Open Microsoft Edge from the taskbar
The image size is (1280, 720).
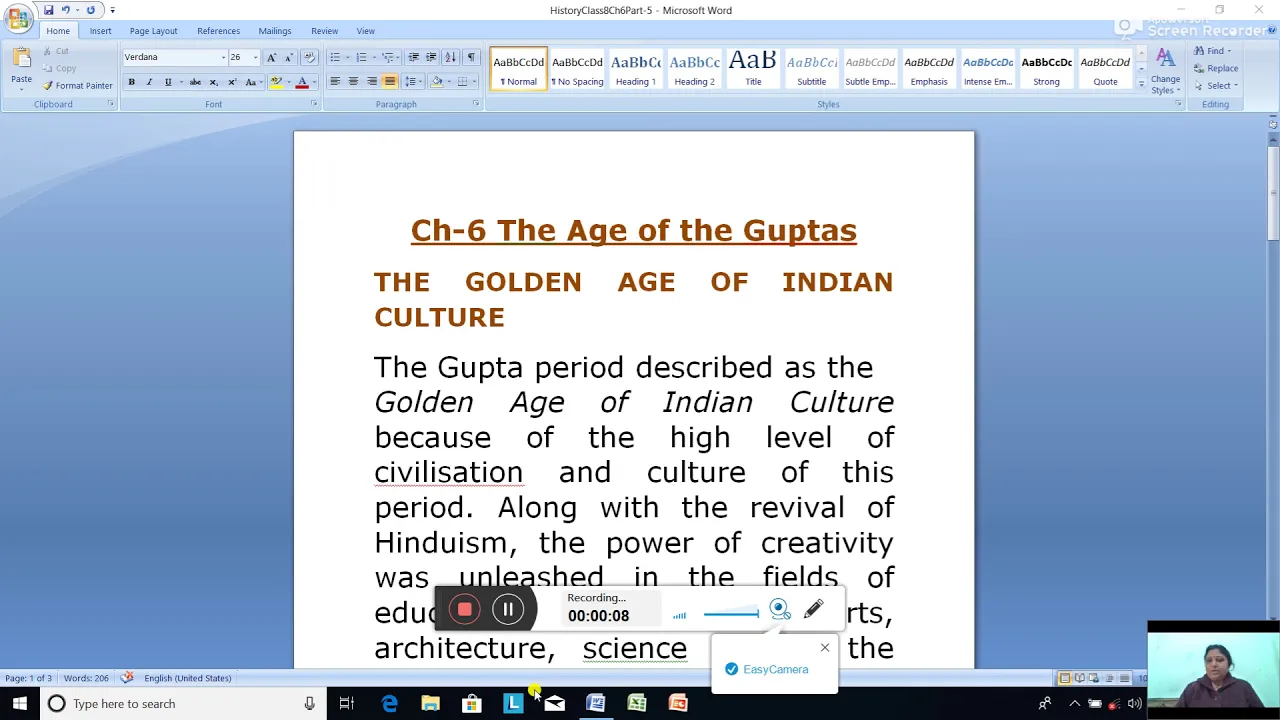click(389, 704)
